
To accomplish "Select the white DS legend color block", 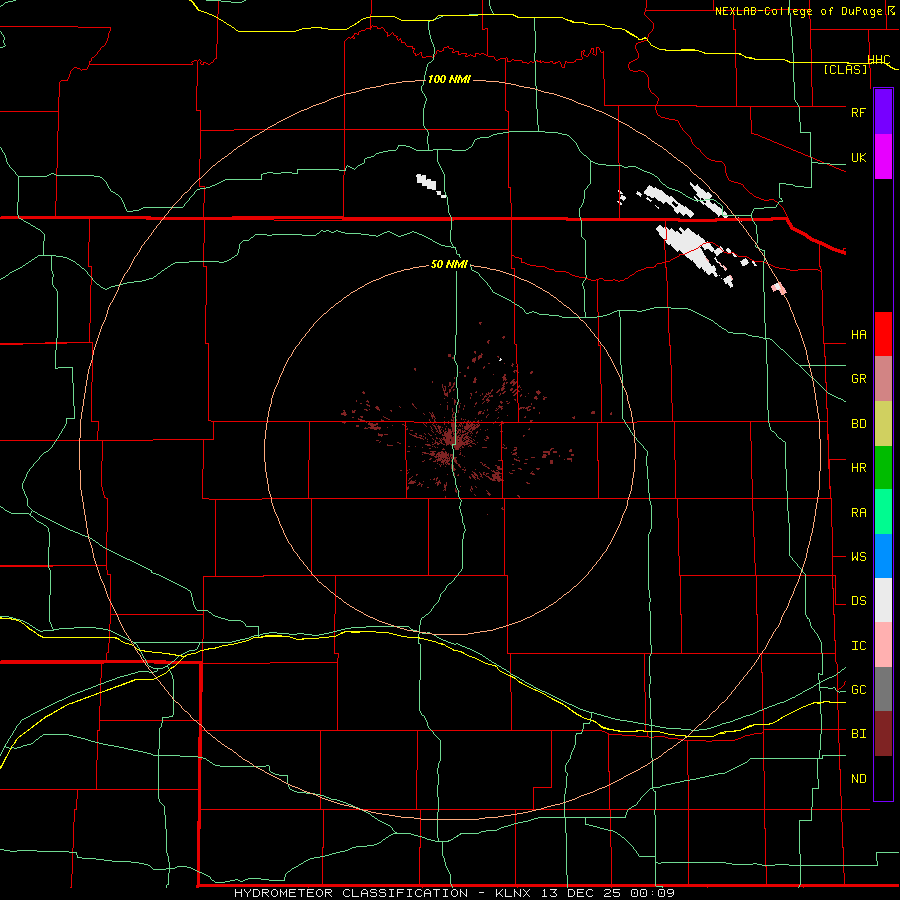I will click(883, 600).
